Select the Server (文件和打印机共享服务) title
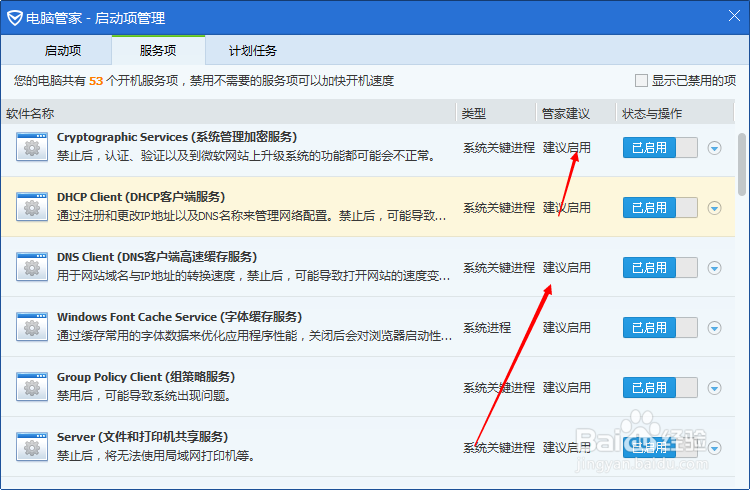Viewport: 750px width, 490px height. [143, 436]
